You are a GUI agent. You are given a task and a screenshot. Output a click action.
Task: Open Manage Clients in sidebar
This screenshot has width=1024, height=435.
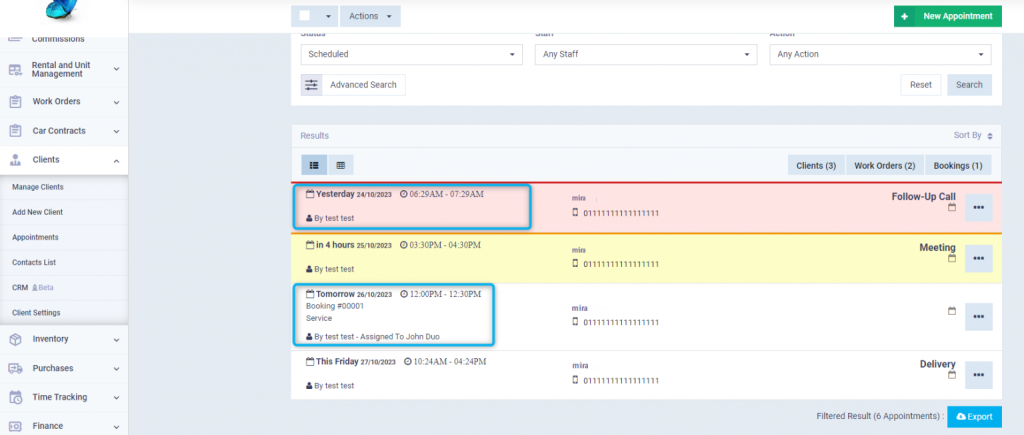click(x=38, y=187)
